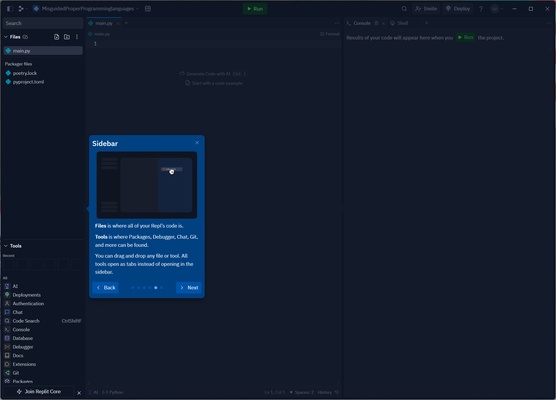Open the user avatar account menu
This screenshot has width=556, height=400.
pyautogui.click(x=496, y=9)
